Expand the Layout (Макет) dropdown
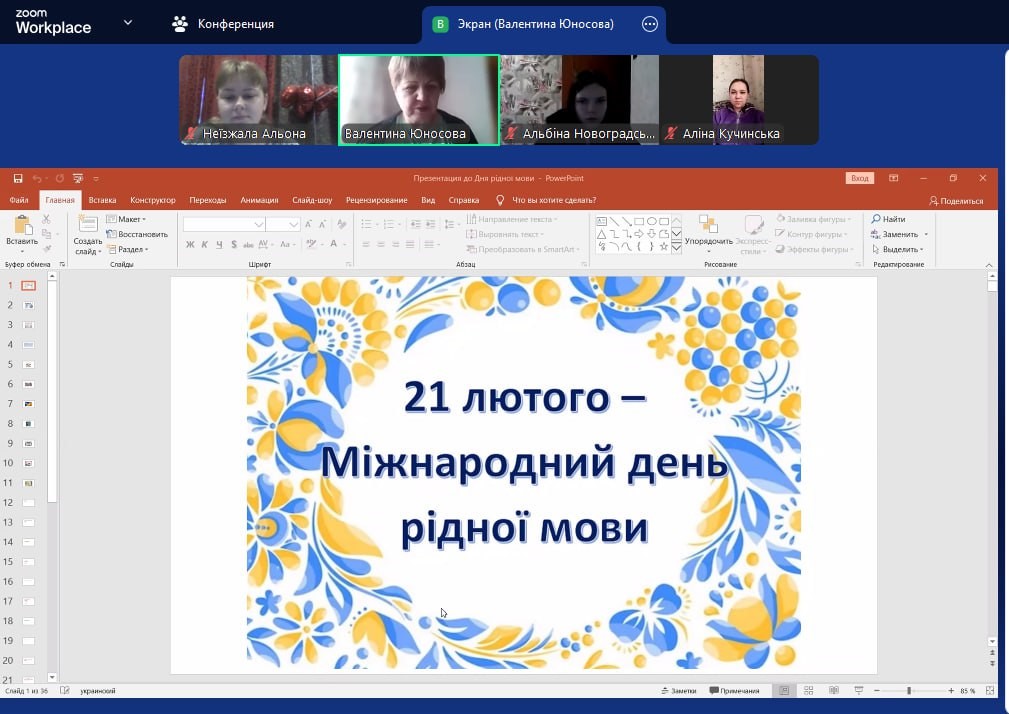Screen dimensions: 1009x714 [131, 219]
